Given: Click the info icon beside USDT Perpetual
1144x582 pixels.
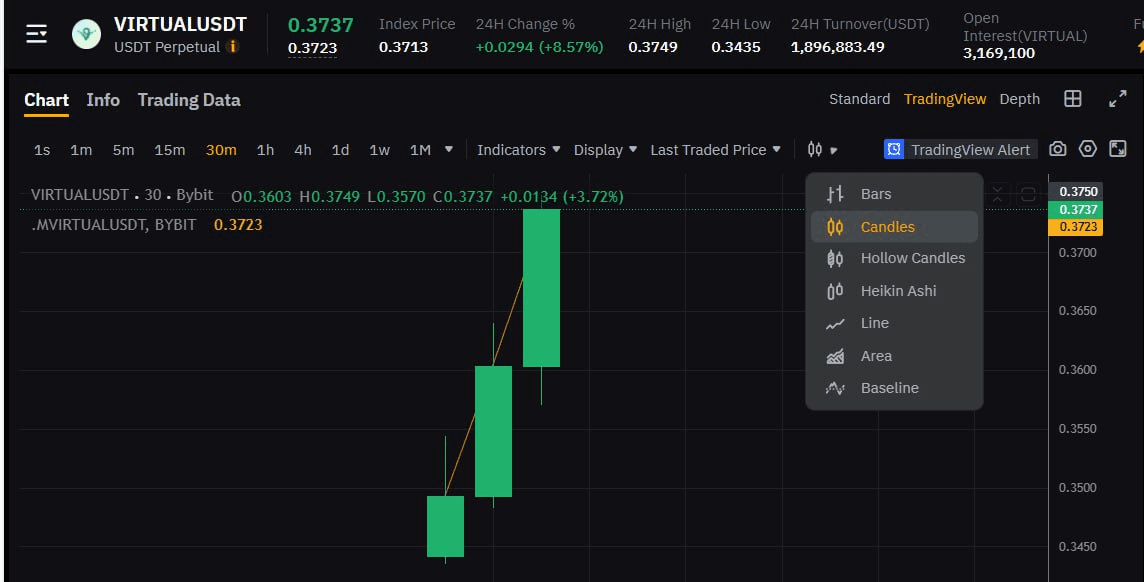Looking at the screenshot, I should pos(233,47).
